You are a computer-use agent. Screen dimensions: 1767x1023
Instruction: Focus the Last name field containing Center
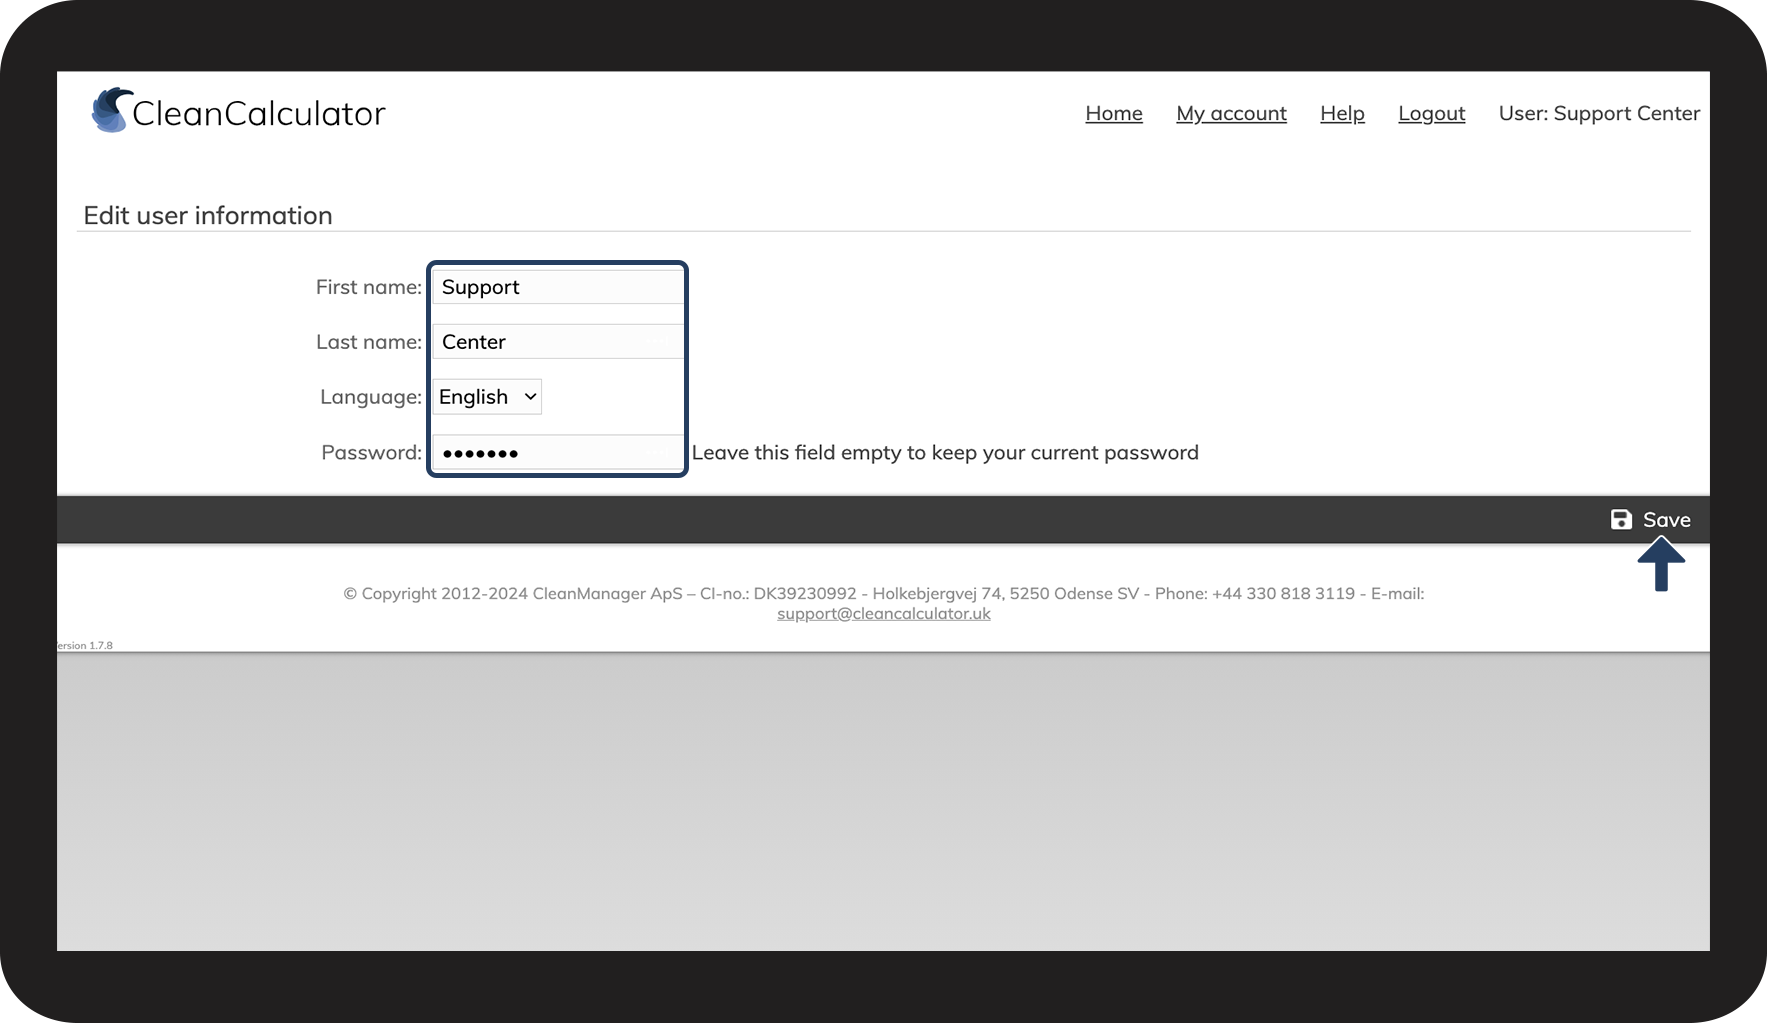click(x=556, y=342)
